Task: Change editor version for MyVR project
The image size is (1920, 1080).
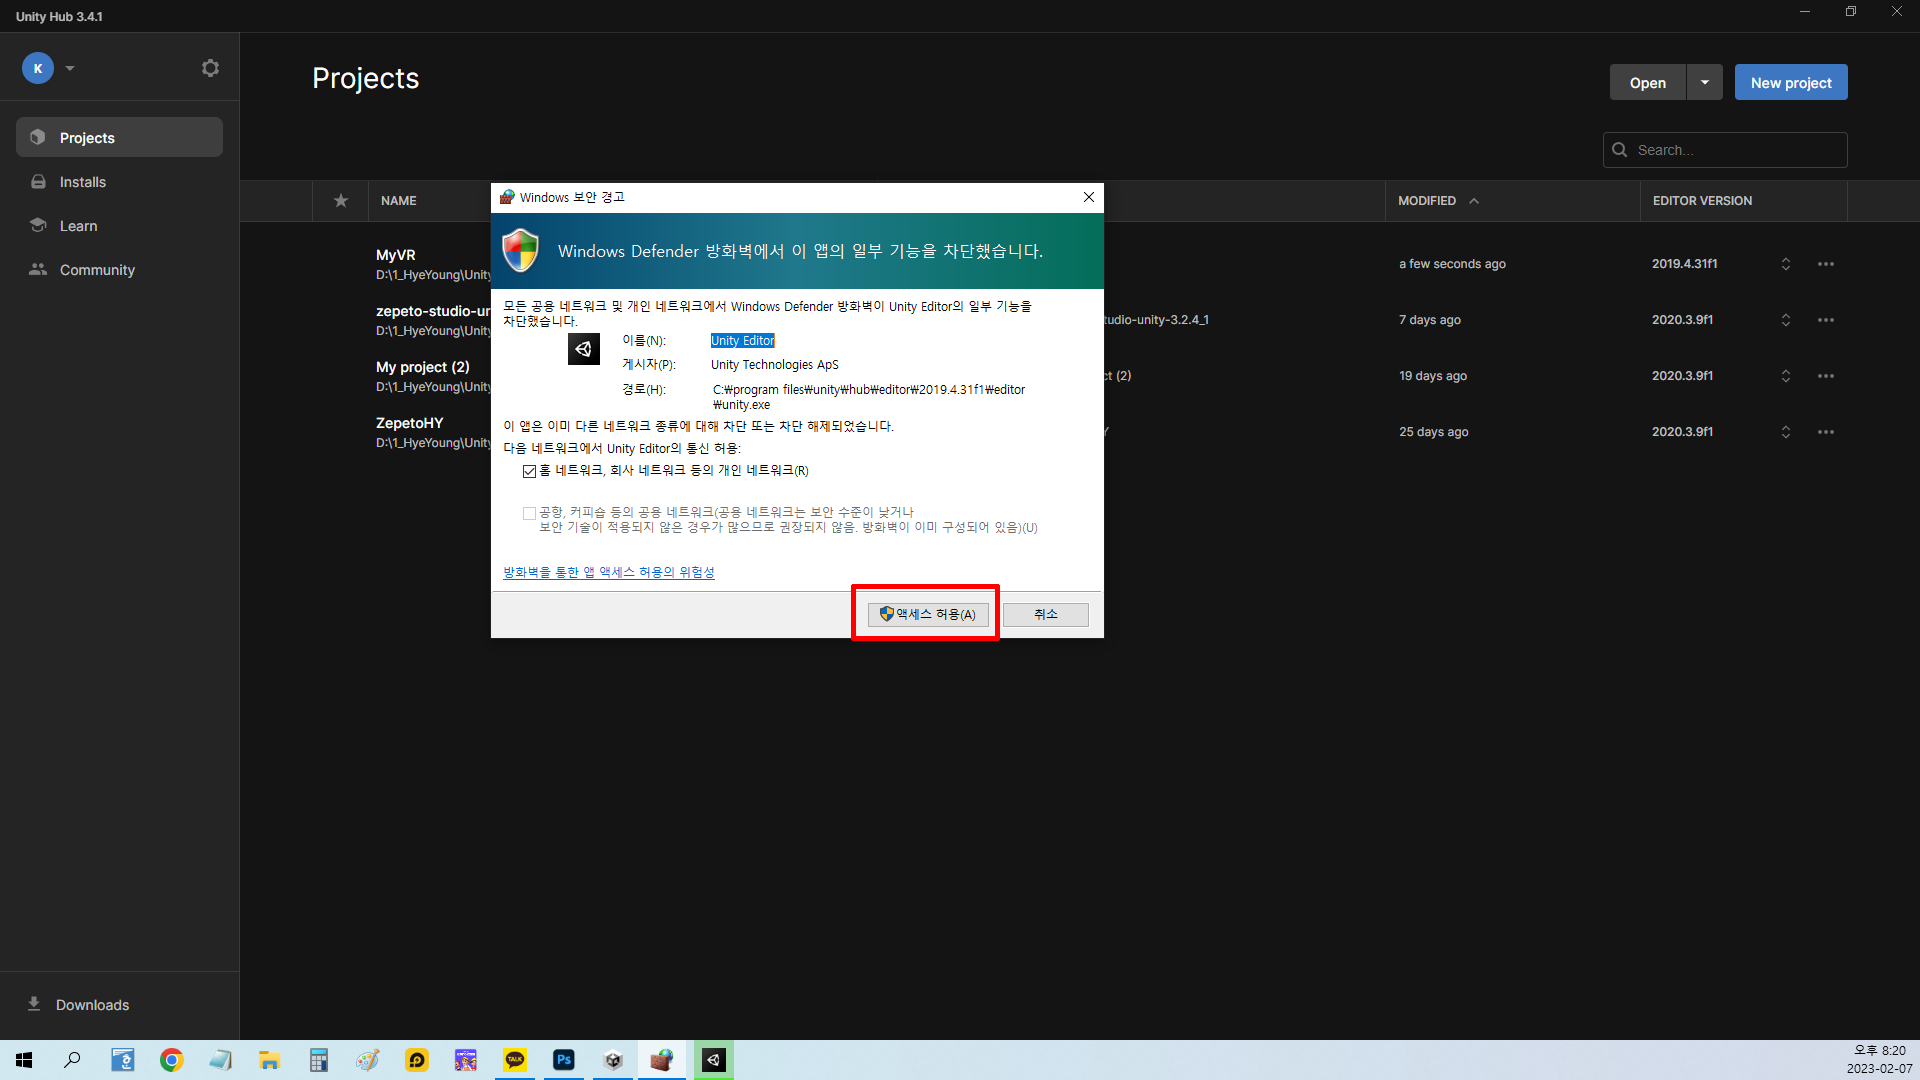Action: (1786, 264)
